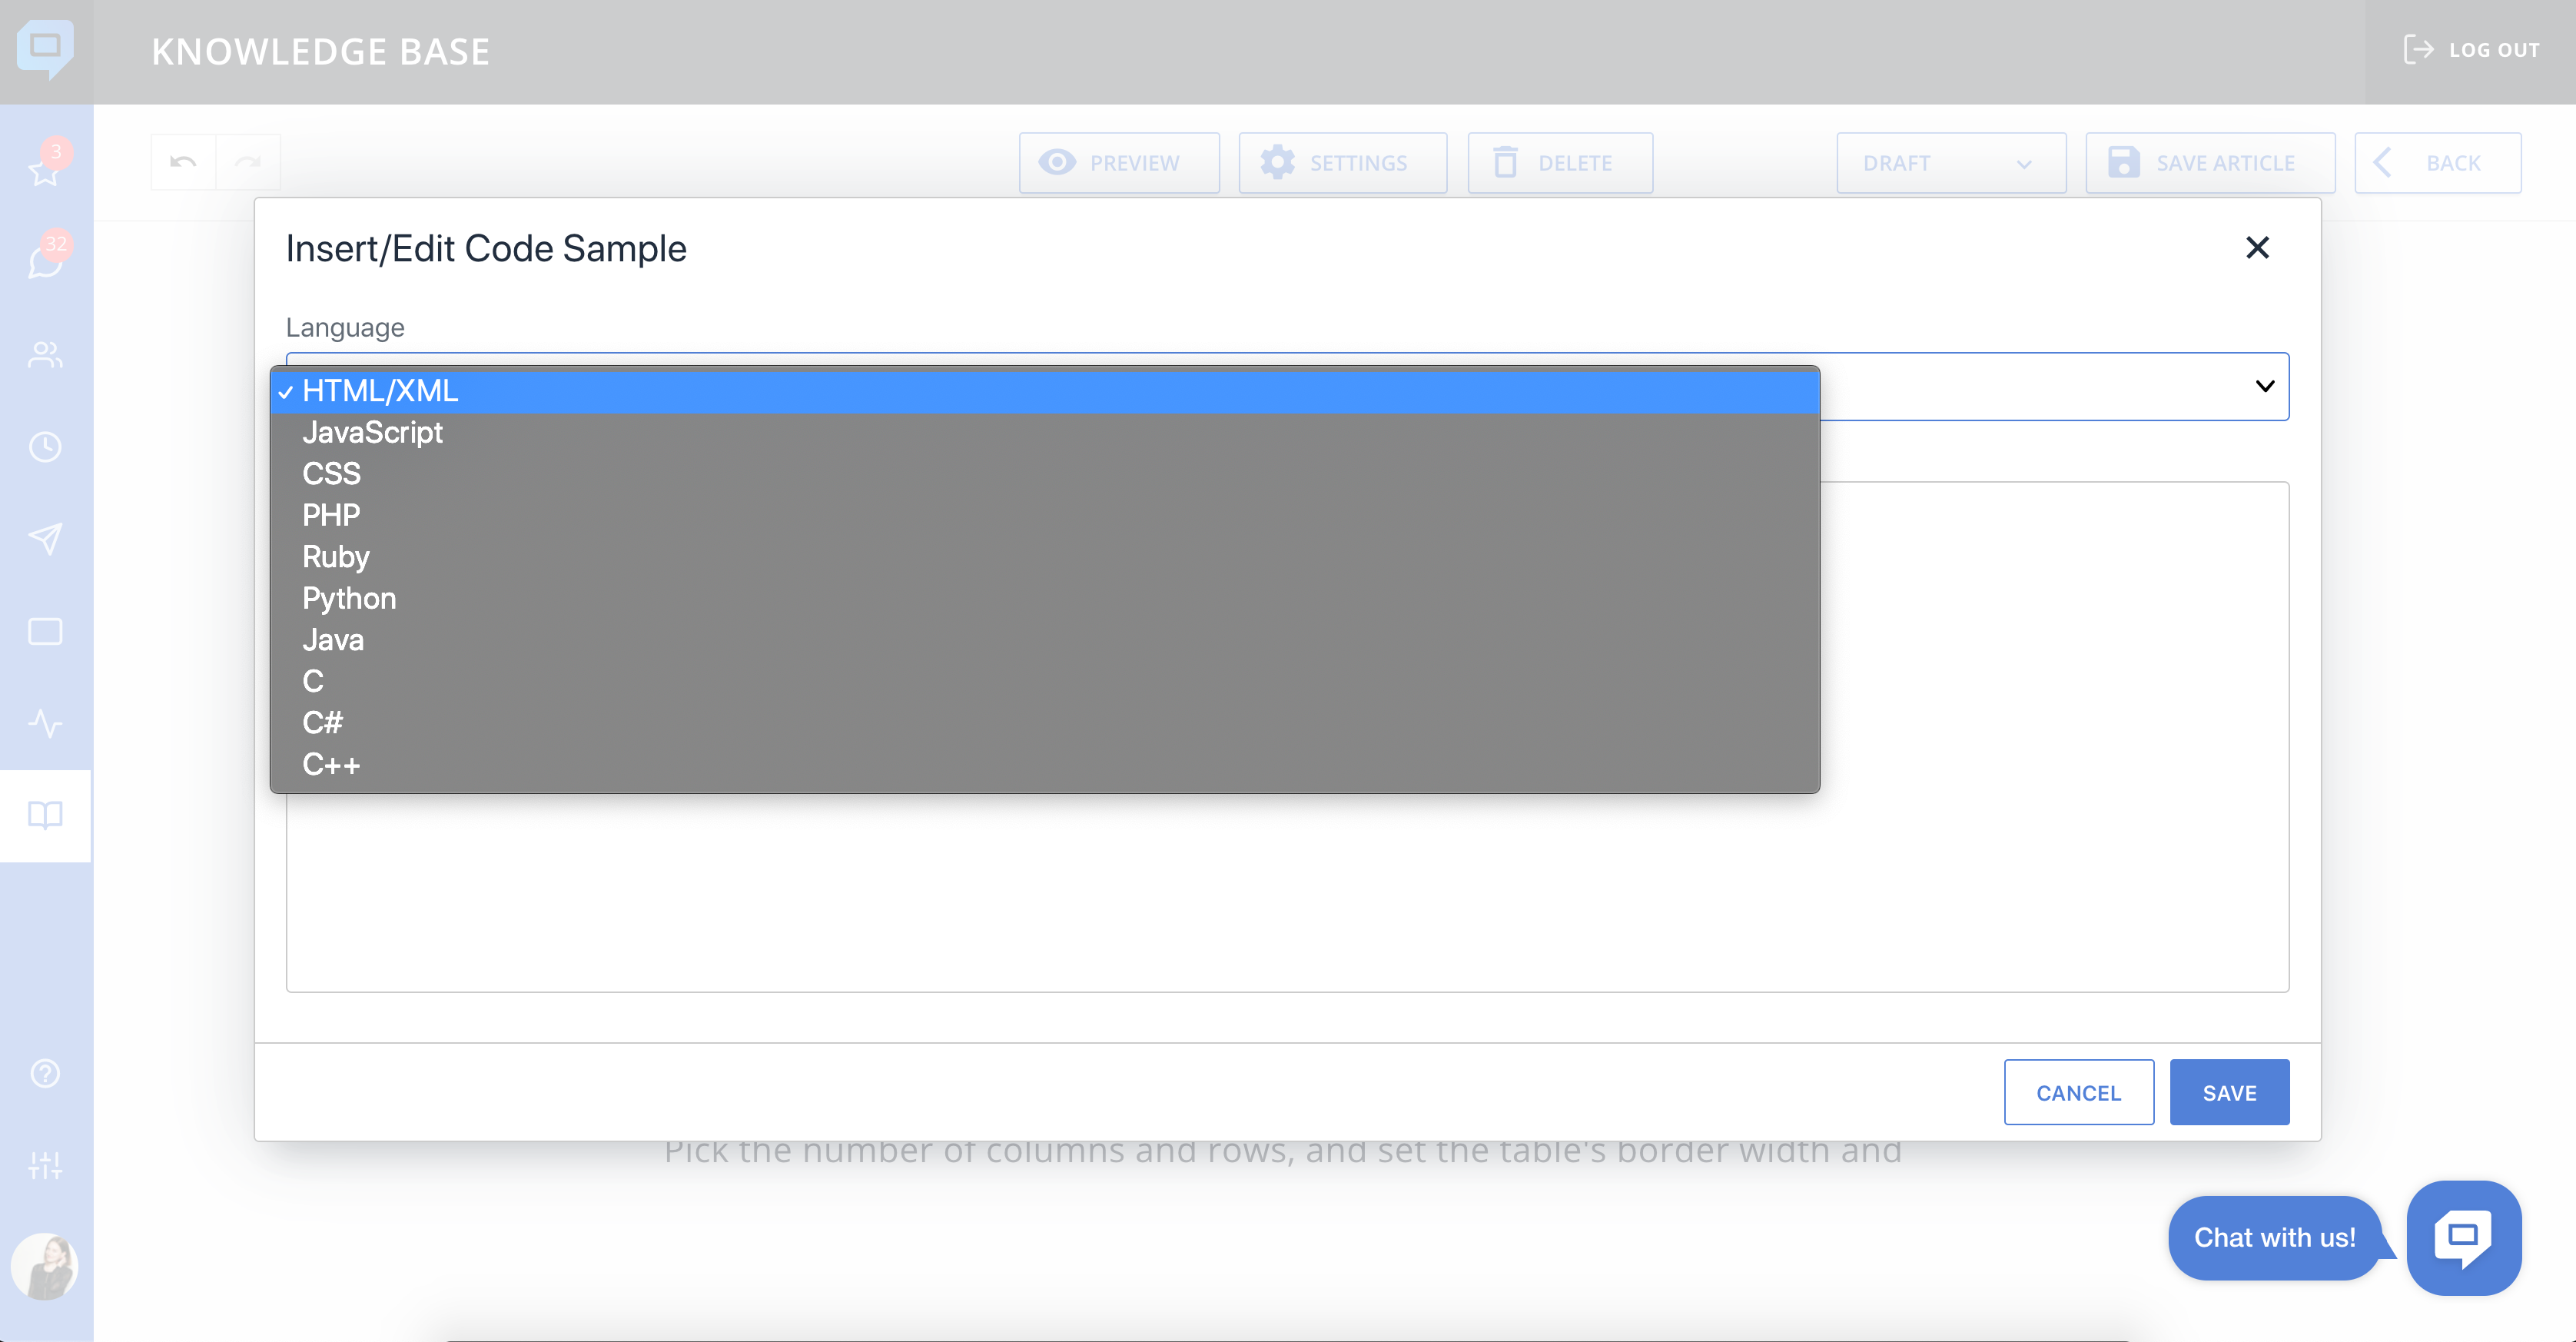This screenshot has width=2576, height=1342.
Task: Open the help question mark sidebar icon
Action: tap(45, 1073)
